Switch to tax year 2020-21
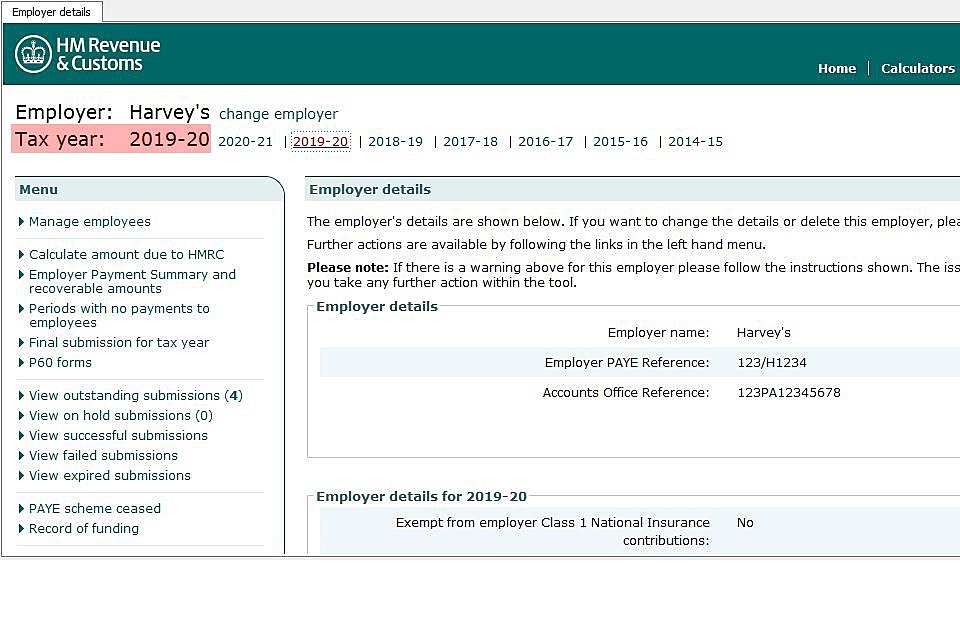 pyautogui.click(x=245, y=142)
